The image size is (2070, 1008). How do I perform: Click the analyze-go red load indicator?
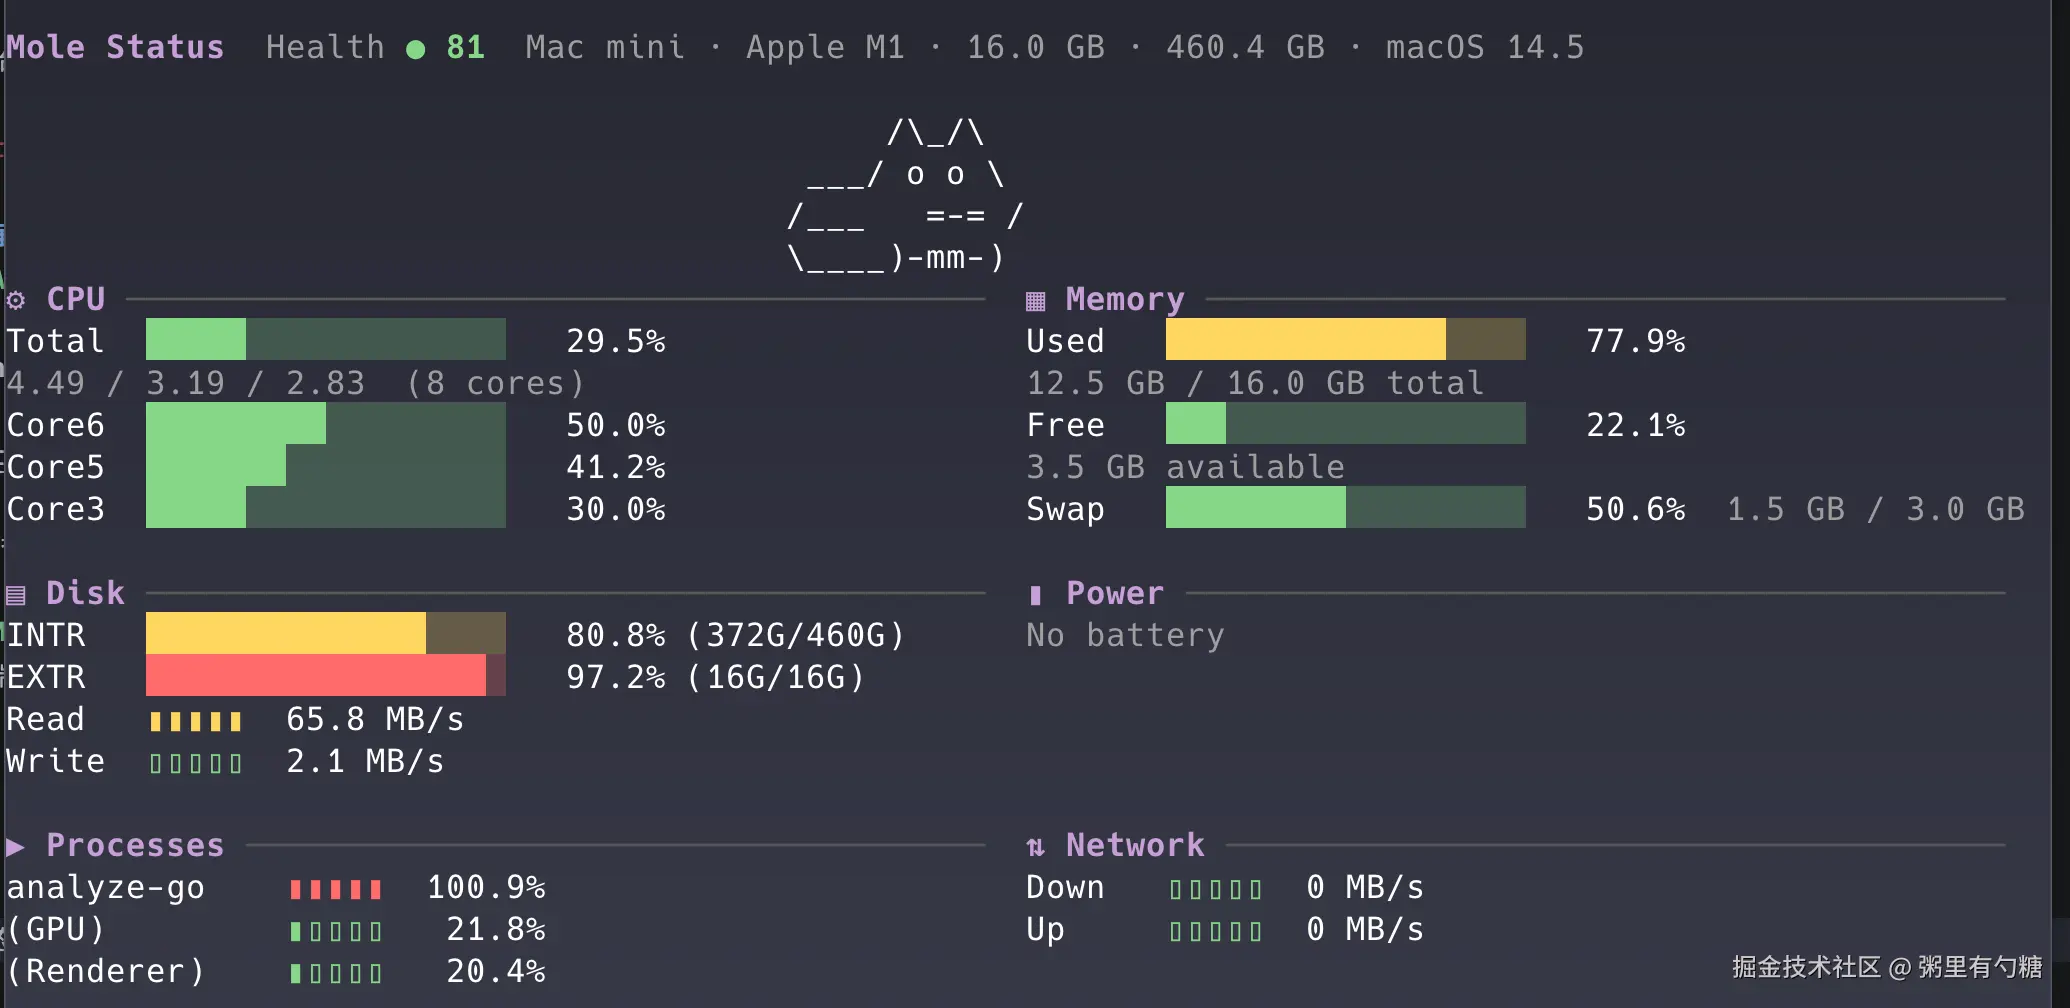pos(335,889)
